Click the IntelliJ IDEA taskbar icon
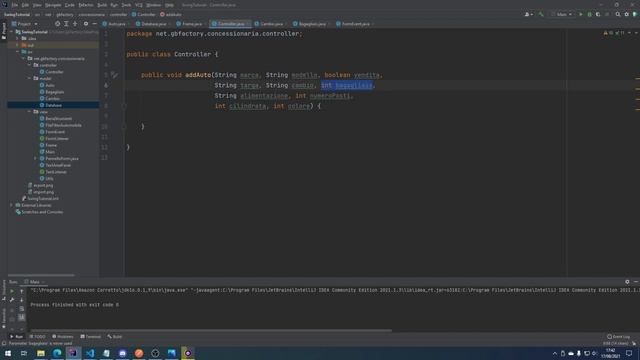Screen dimensions: 640x360 73,353
